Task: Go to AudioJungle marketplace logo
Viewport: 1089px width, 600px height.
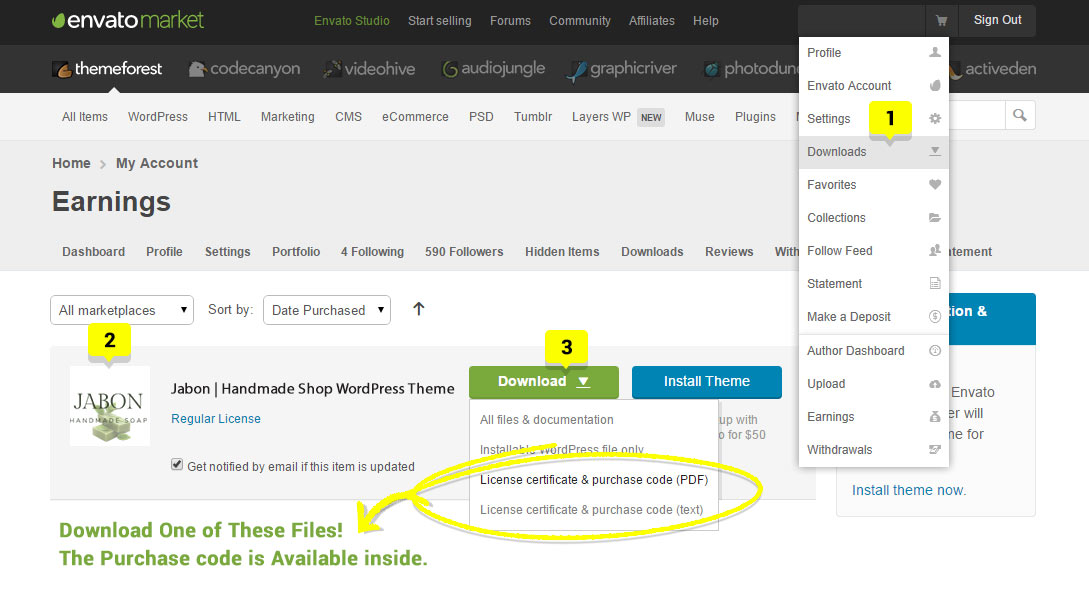Action: [492, 69]
